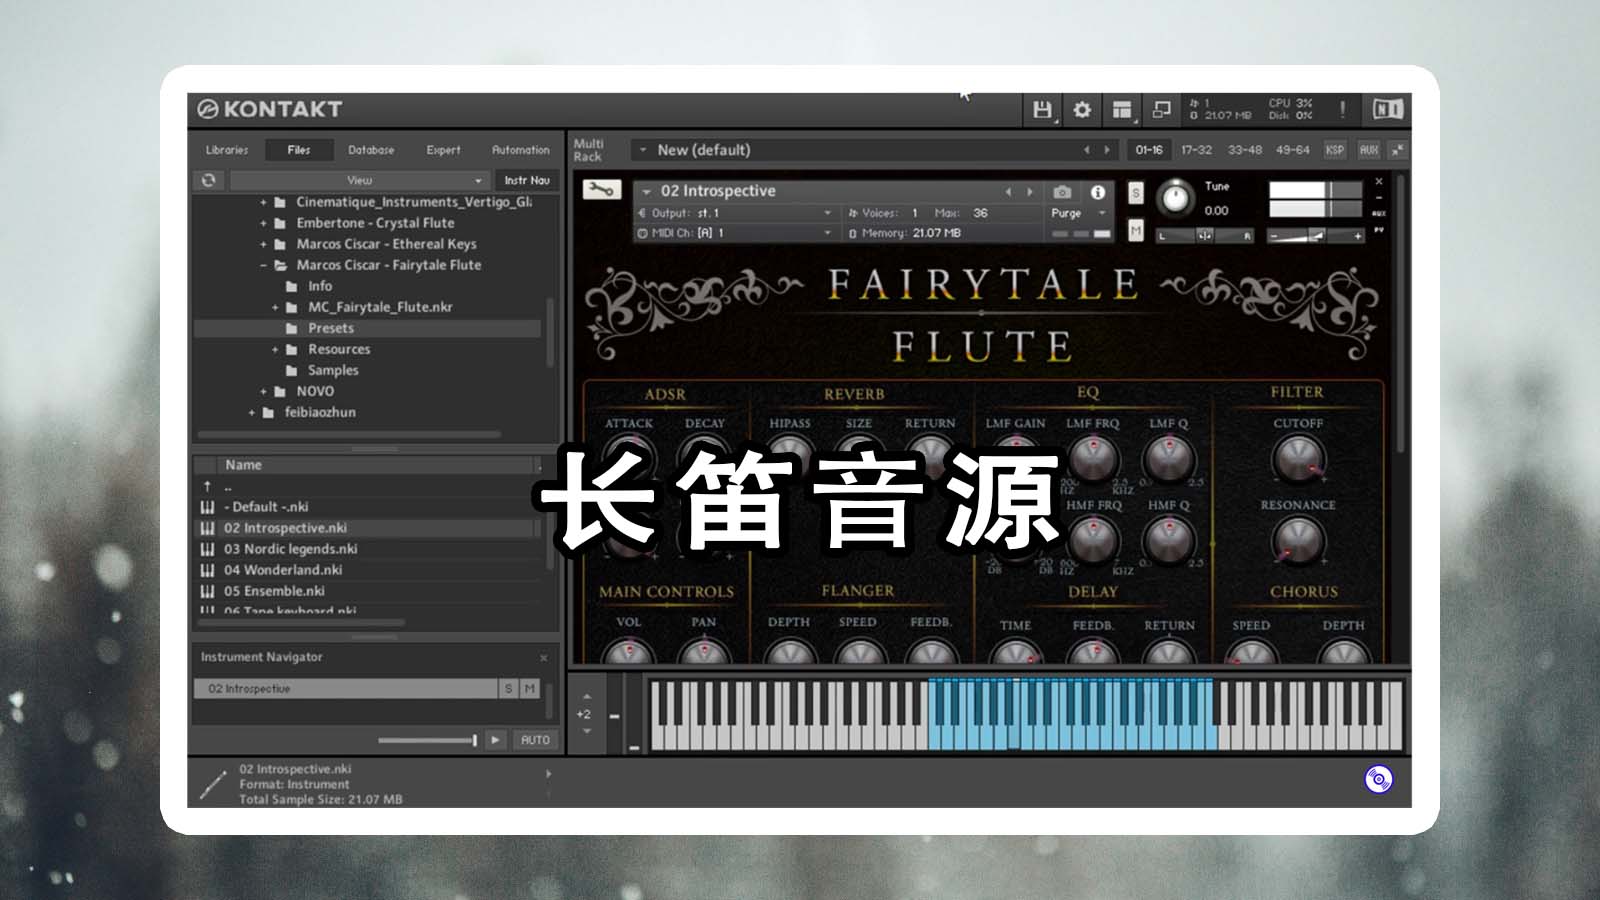Select the 33-48 rack page
Viewport: 1600px width, 900px height.
pyautogui.click(x=1245, y=150)
